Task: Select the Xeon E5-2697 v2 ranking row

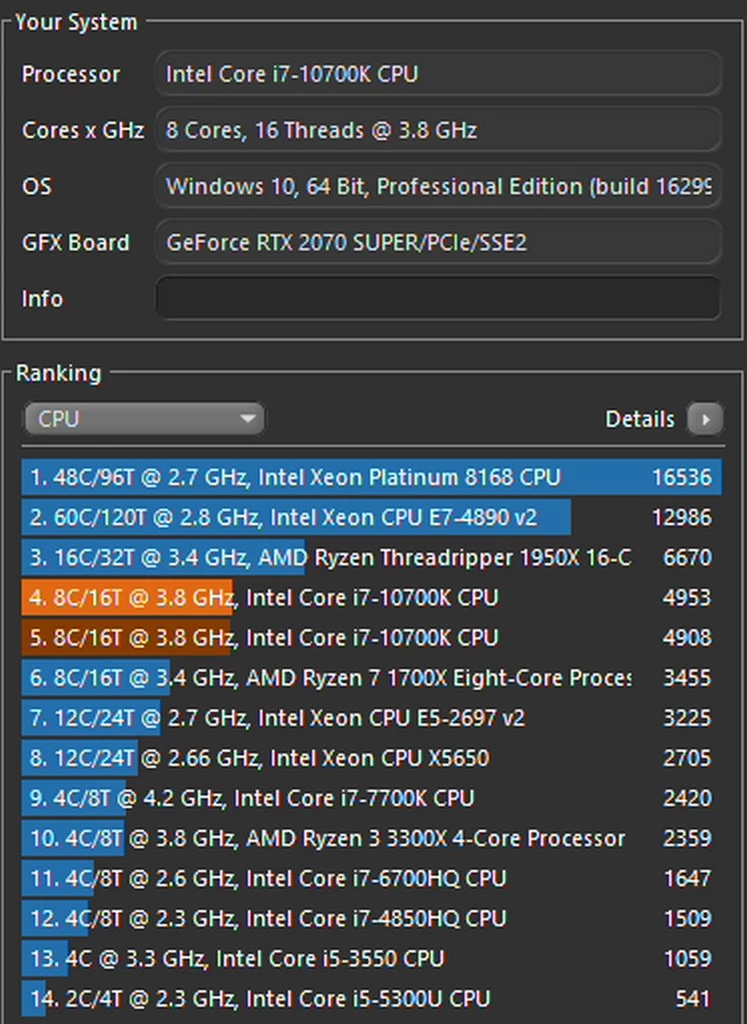Action: pos(372,718)
